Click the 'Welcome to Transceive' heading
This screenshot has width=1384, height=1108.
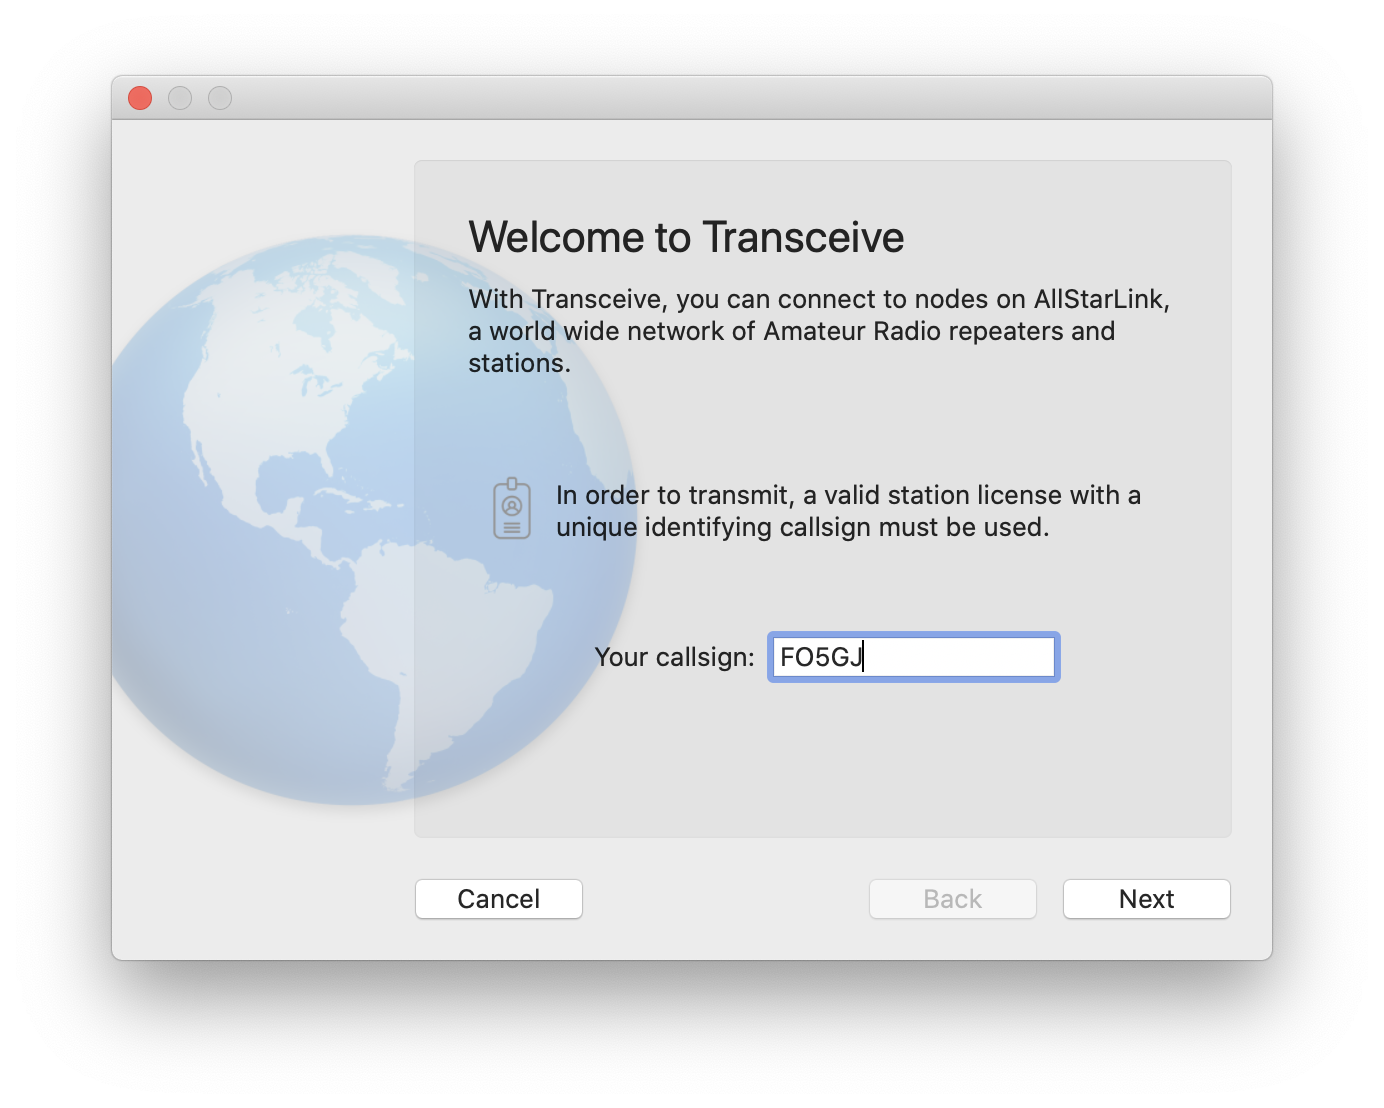[x=686, y=237]
